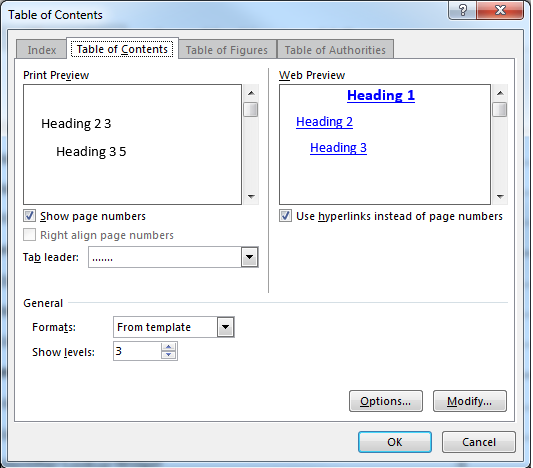533x468 pixels.
Task: Expand the Formats dropdown list
Action: click(225, 327)
